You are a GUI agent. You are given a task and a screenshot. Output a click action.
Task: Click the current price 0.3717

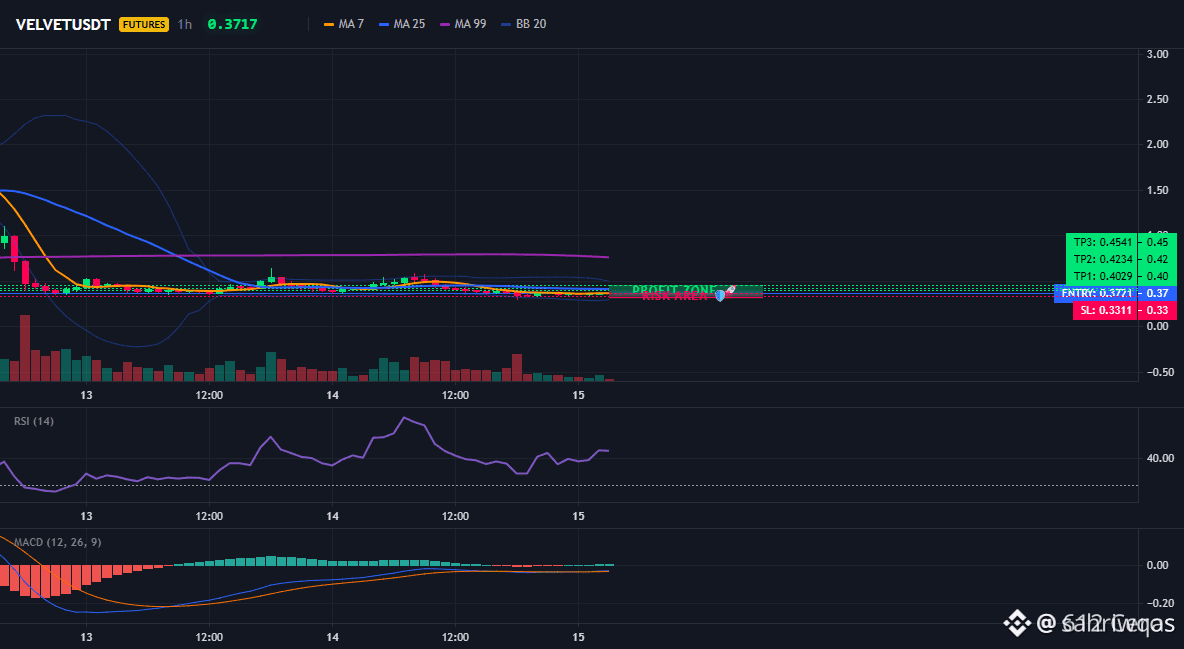pyautogui.click(x=232, y=24)
